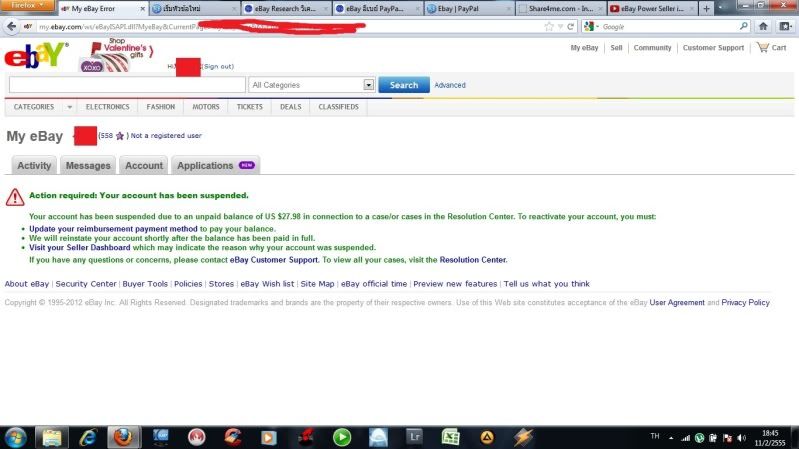Select the DEALS menu item
This screenshot has width=799, height=449.
tap(290, 107)
